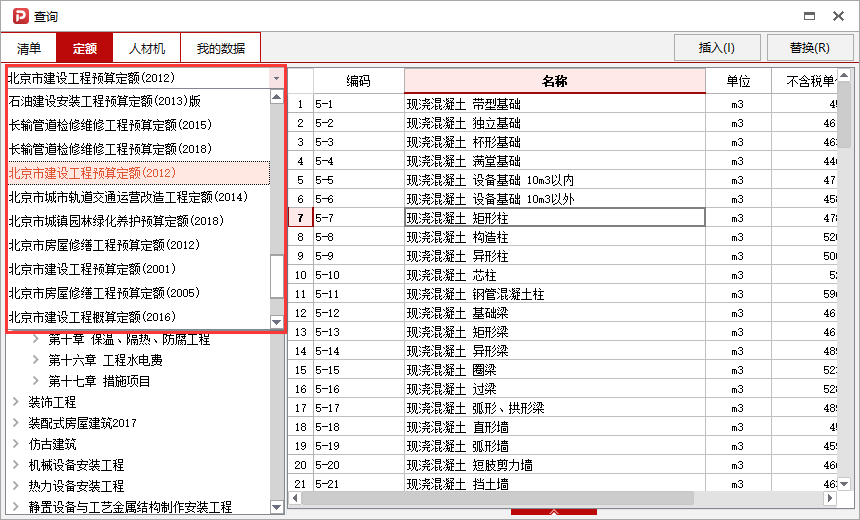860x520 pixels.
Task: Click dropdown list scroll down arrow
Action: [277, 322]
